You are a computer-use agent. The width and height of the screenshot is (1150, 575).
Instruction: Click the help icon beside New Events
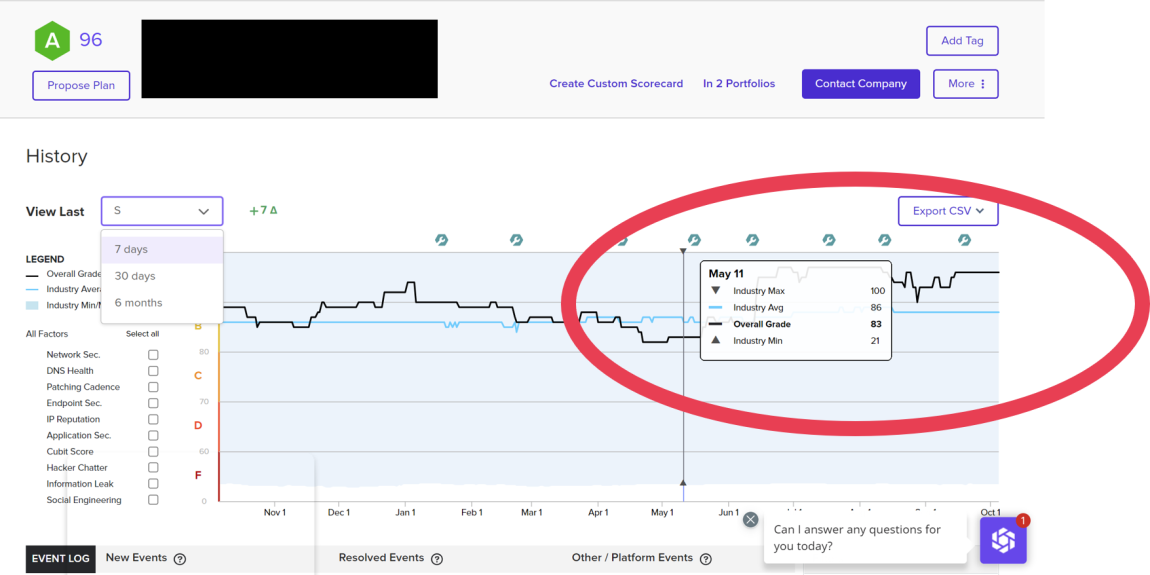tap(180, 559)
